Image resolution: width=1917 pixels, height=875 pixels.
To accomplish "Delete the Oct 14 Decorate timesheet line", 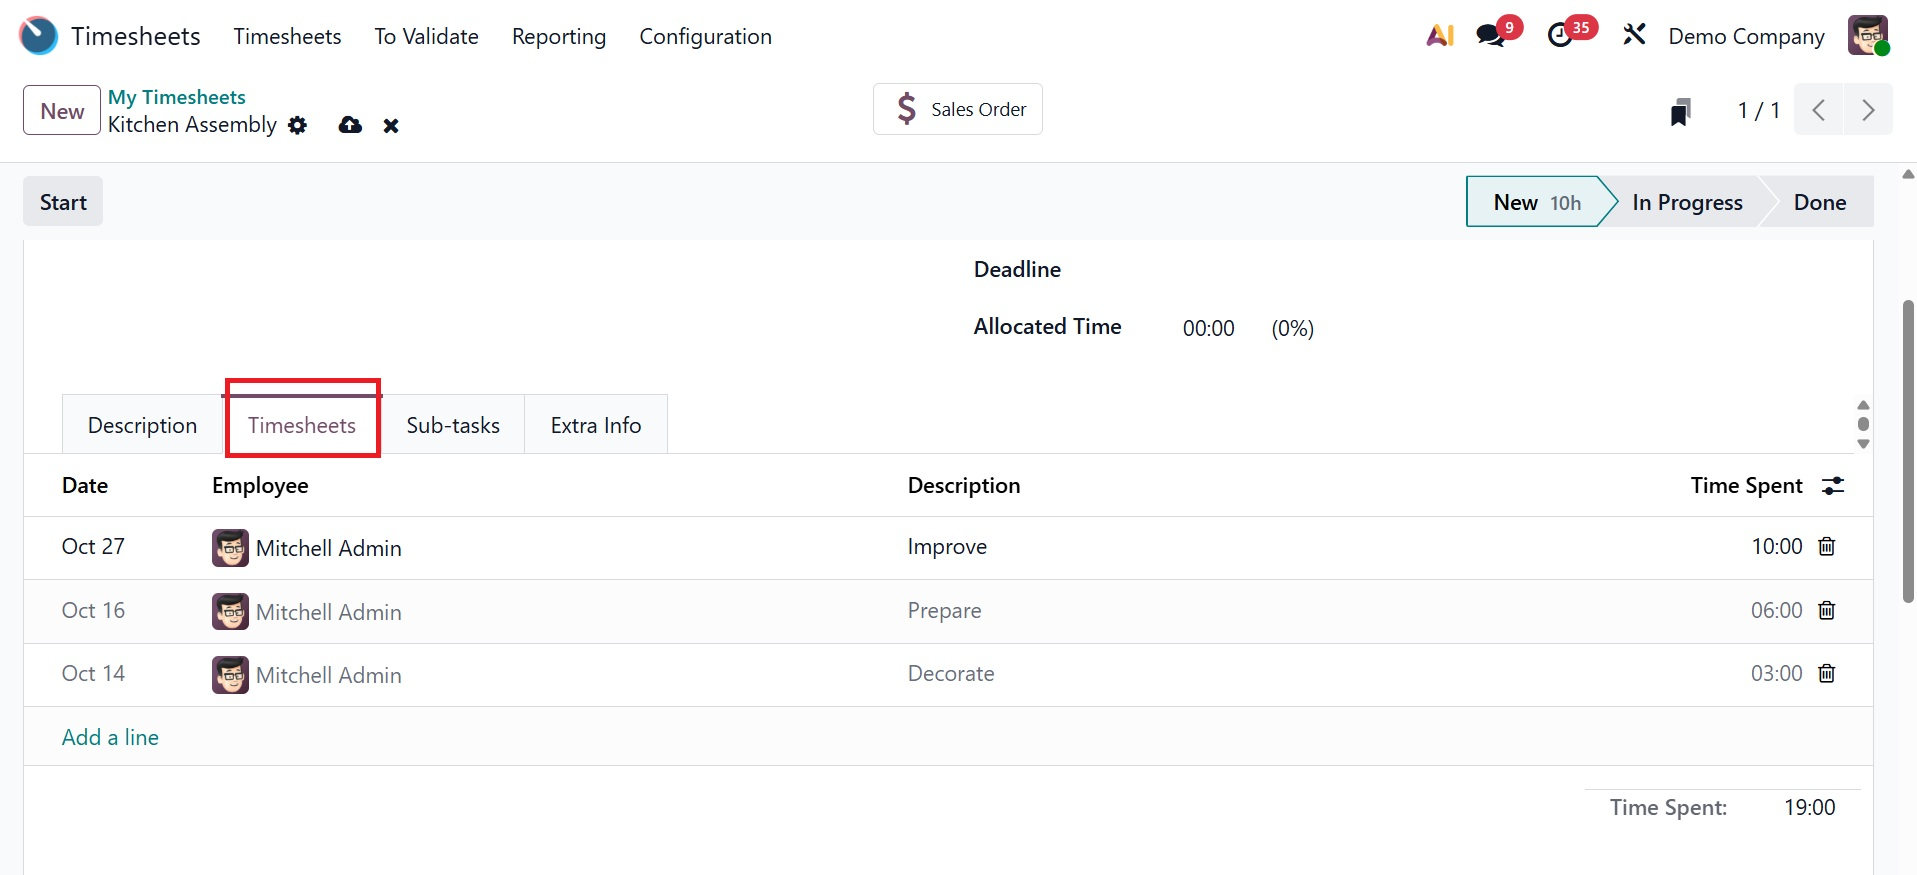I will pyautogui.click(x=1827, y=673).
